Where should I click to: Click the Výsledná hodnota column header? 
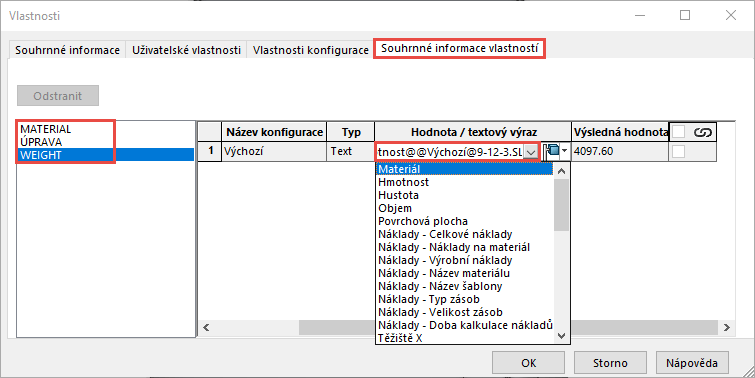620,132
